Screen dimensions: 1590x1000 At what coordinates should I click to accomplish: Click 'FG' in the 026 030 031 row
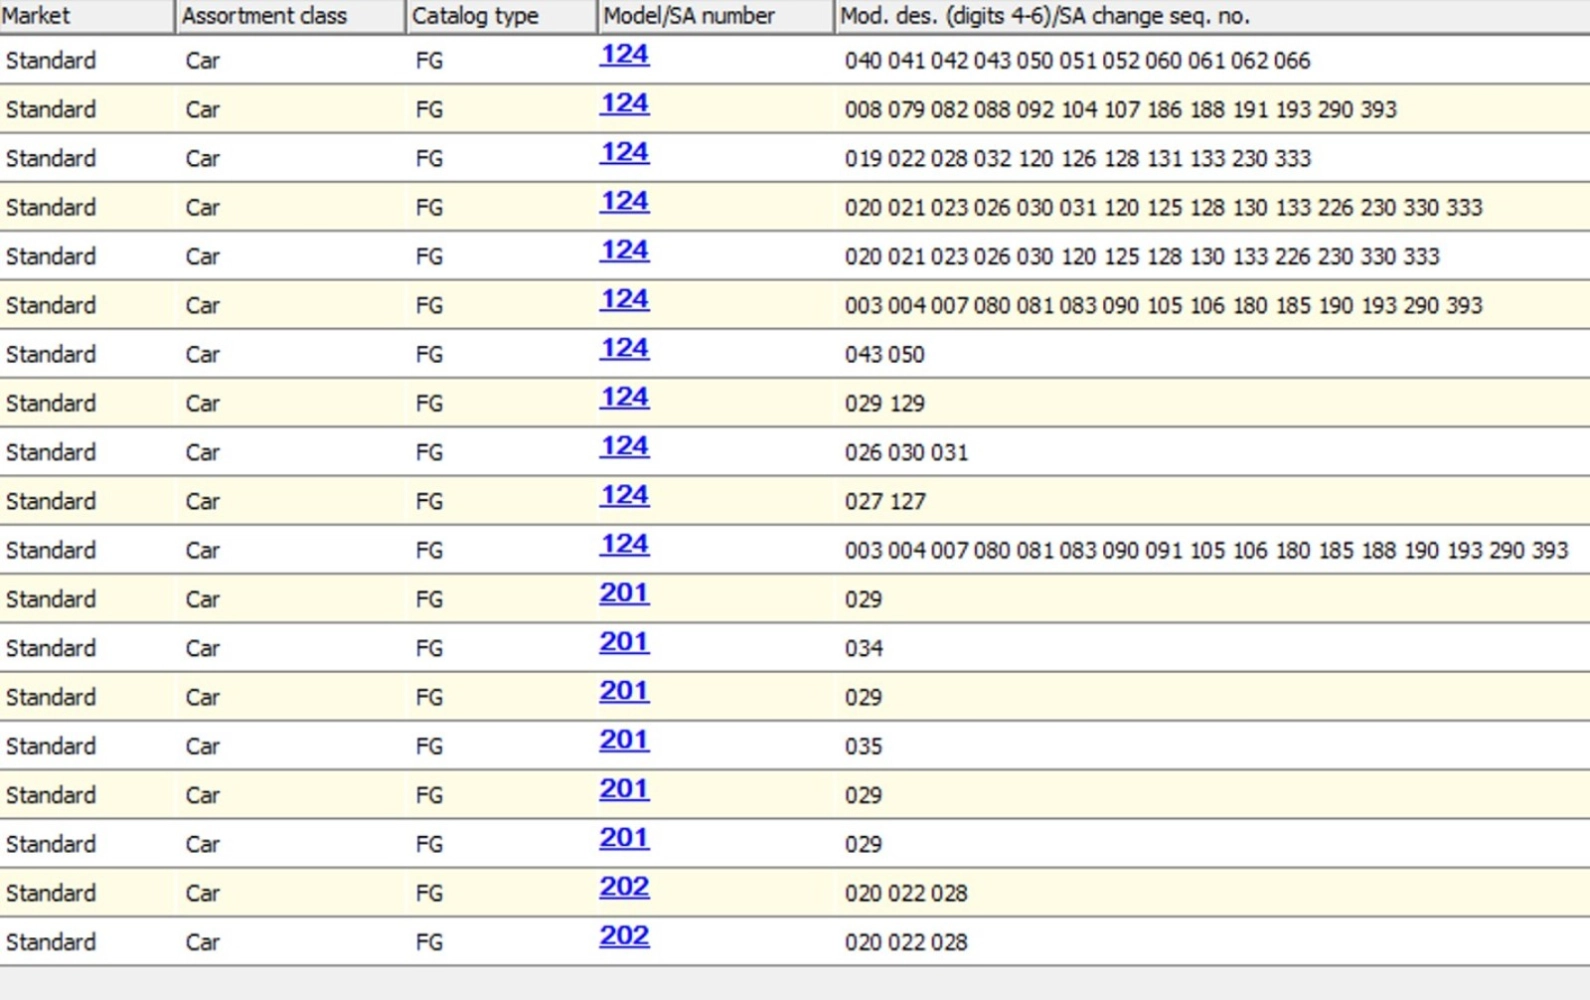[x=429, y=453]
